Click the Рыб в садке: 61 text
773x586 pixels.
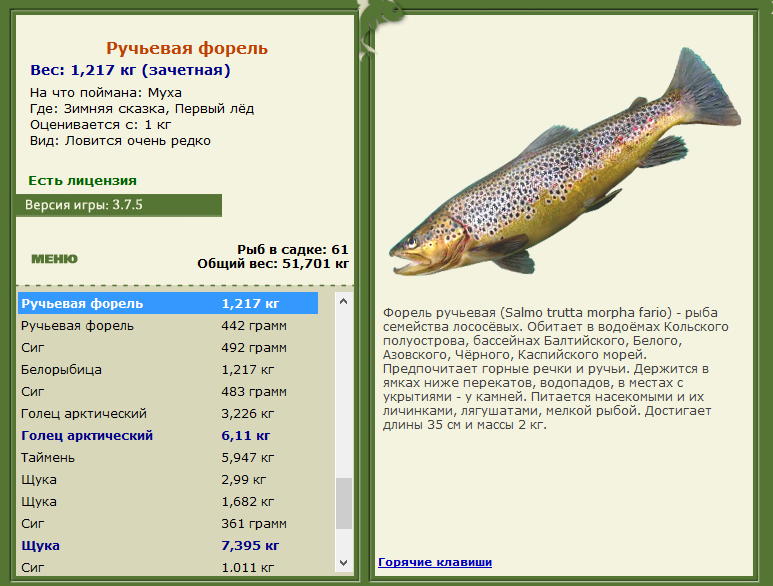(x=293, y=249)
